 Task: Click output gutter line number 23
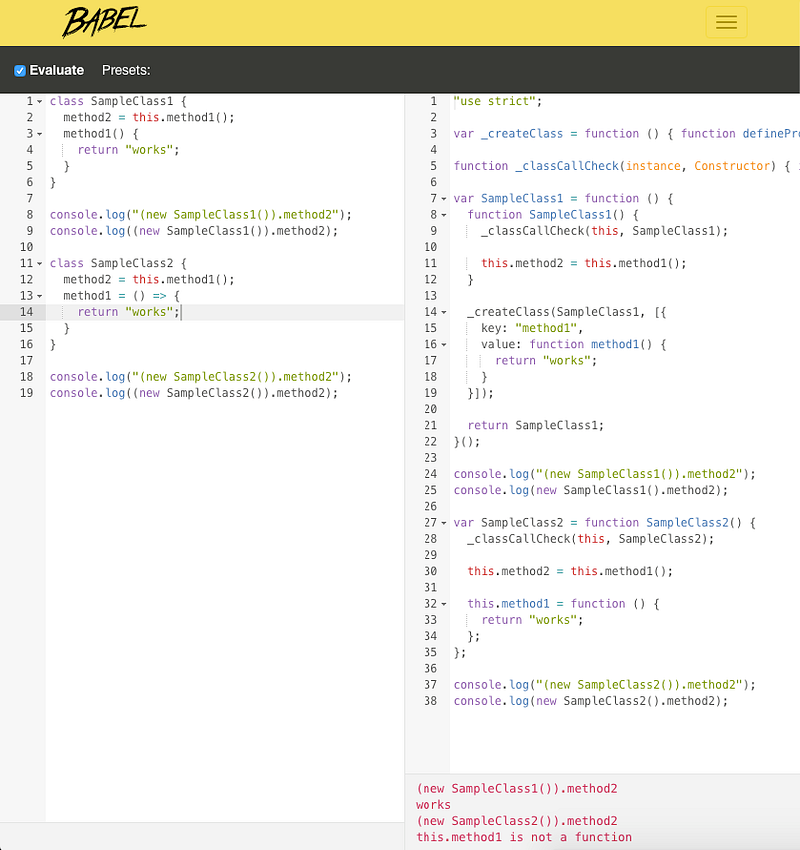[430, 458]
